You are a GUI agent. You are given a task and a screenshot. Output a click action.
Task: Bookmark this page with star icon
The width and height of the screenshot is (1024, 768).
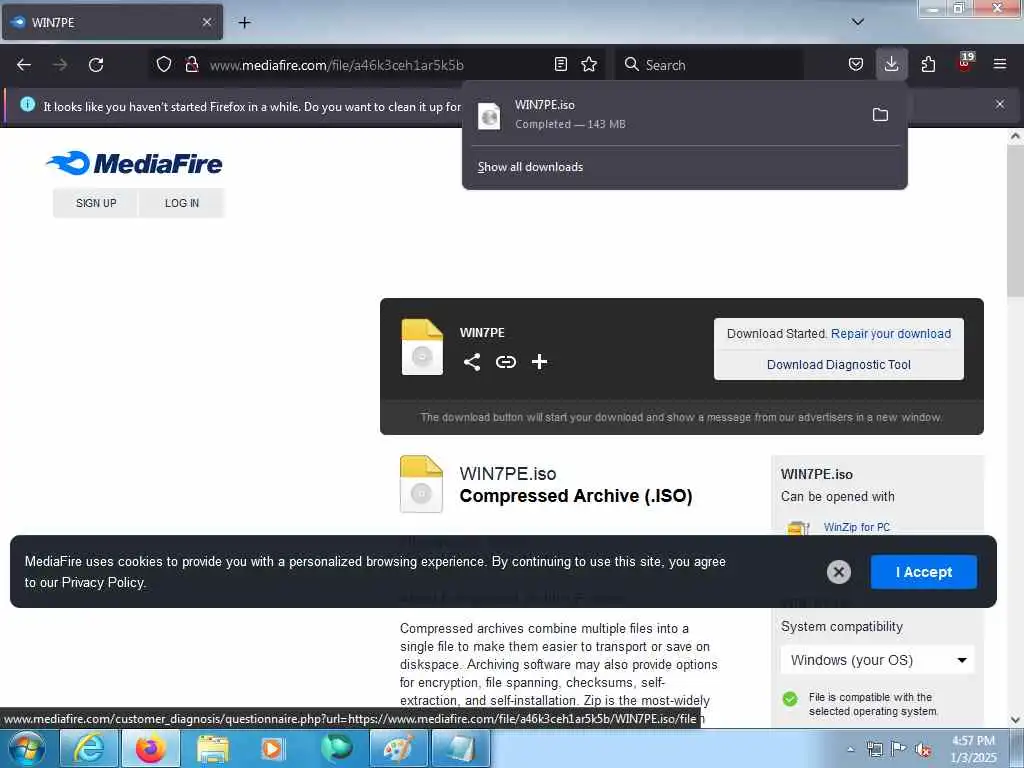point(589,64)
